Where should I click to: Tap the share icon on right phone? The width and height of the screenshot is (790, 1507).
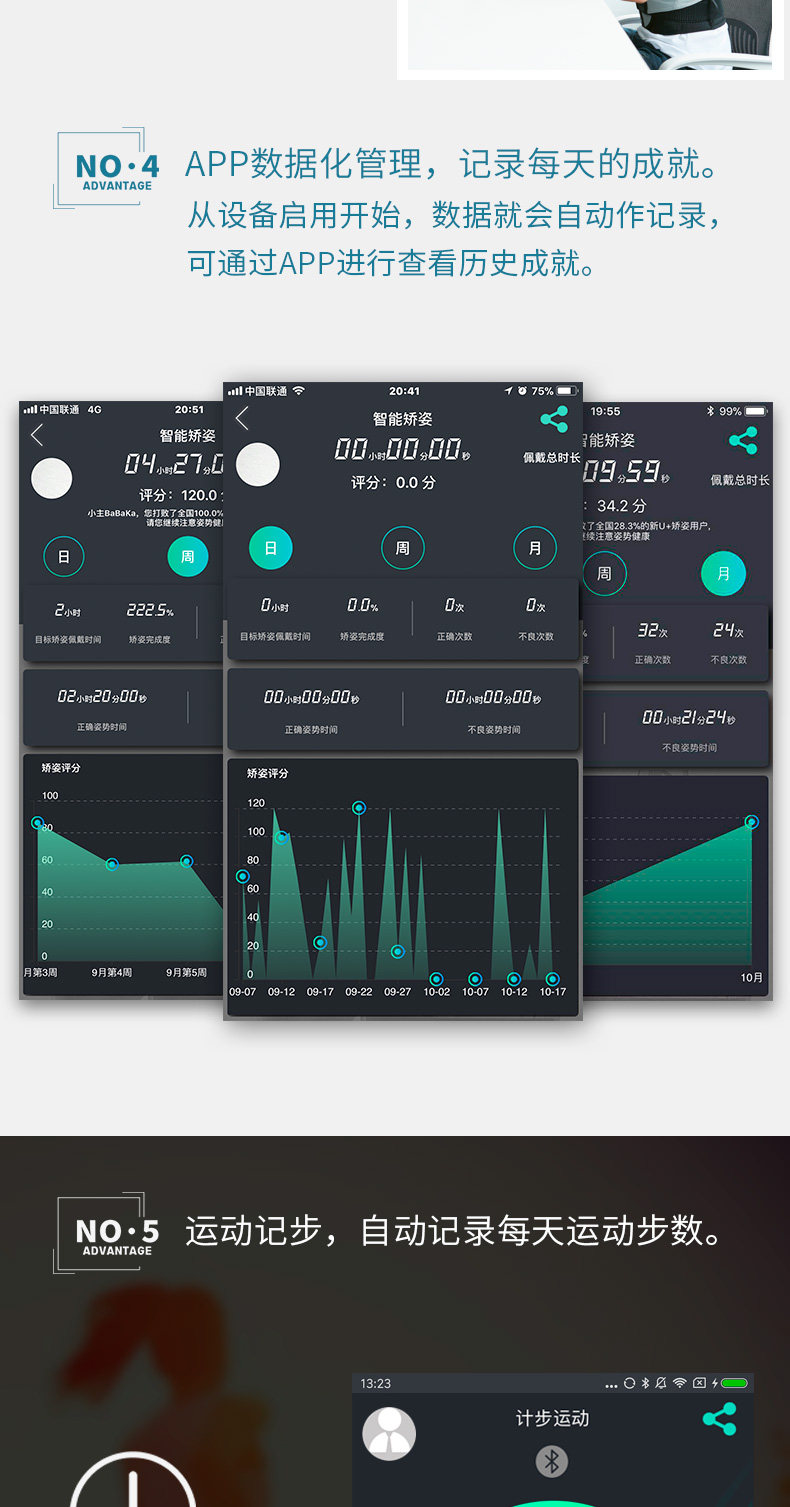tap(743, 440)
